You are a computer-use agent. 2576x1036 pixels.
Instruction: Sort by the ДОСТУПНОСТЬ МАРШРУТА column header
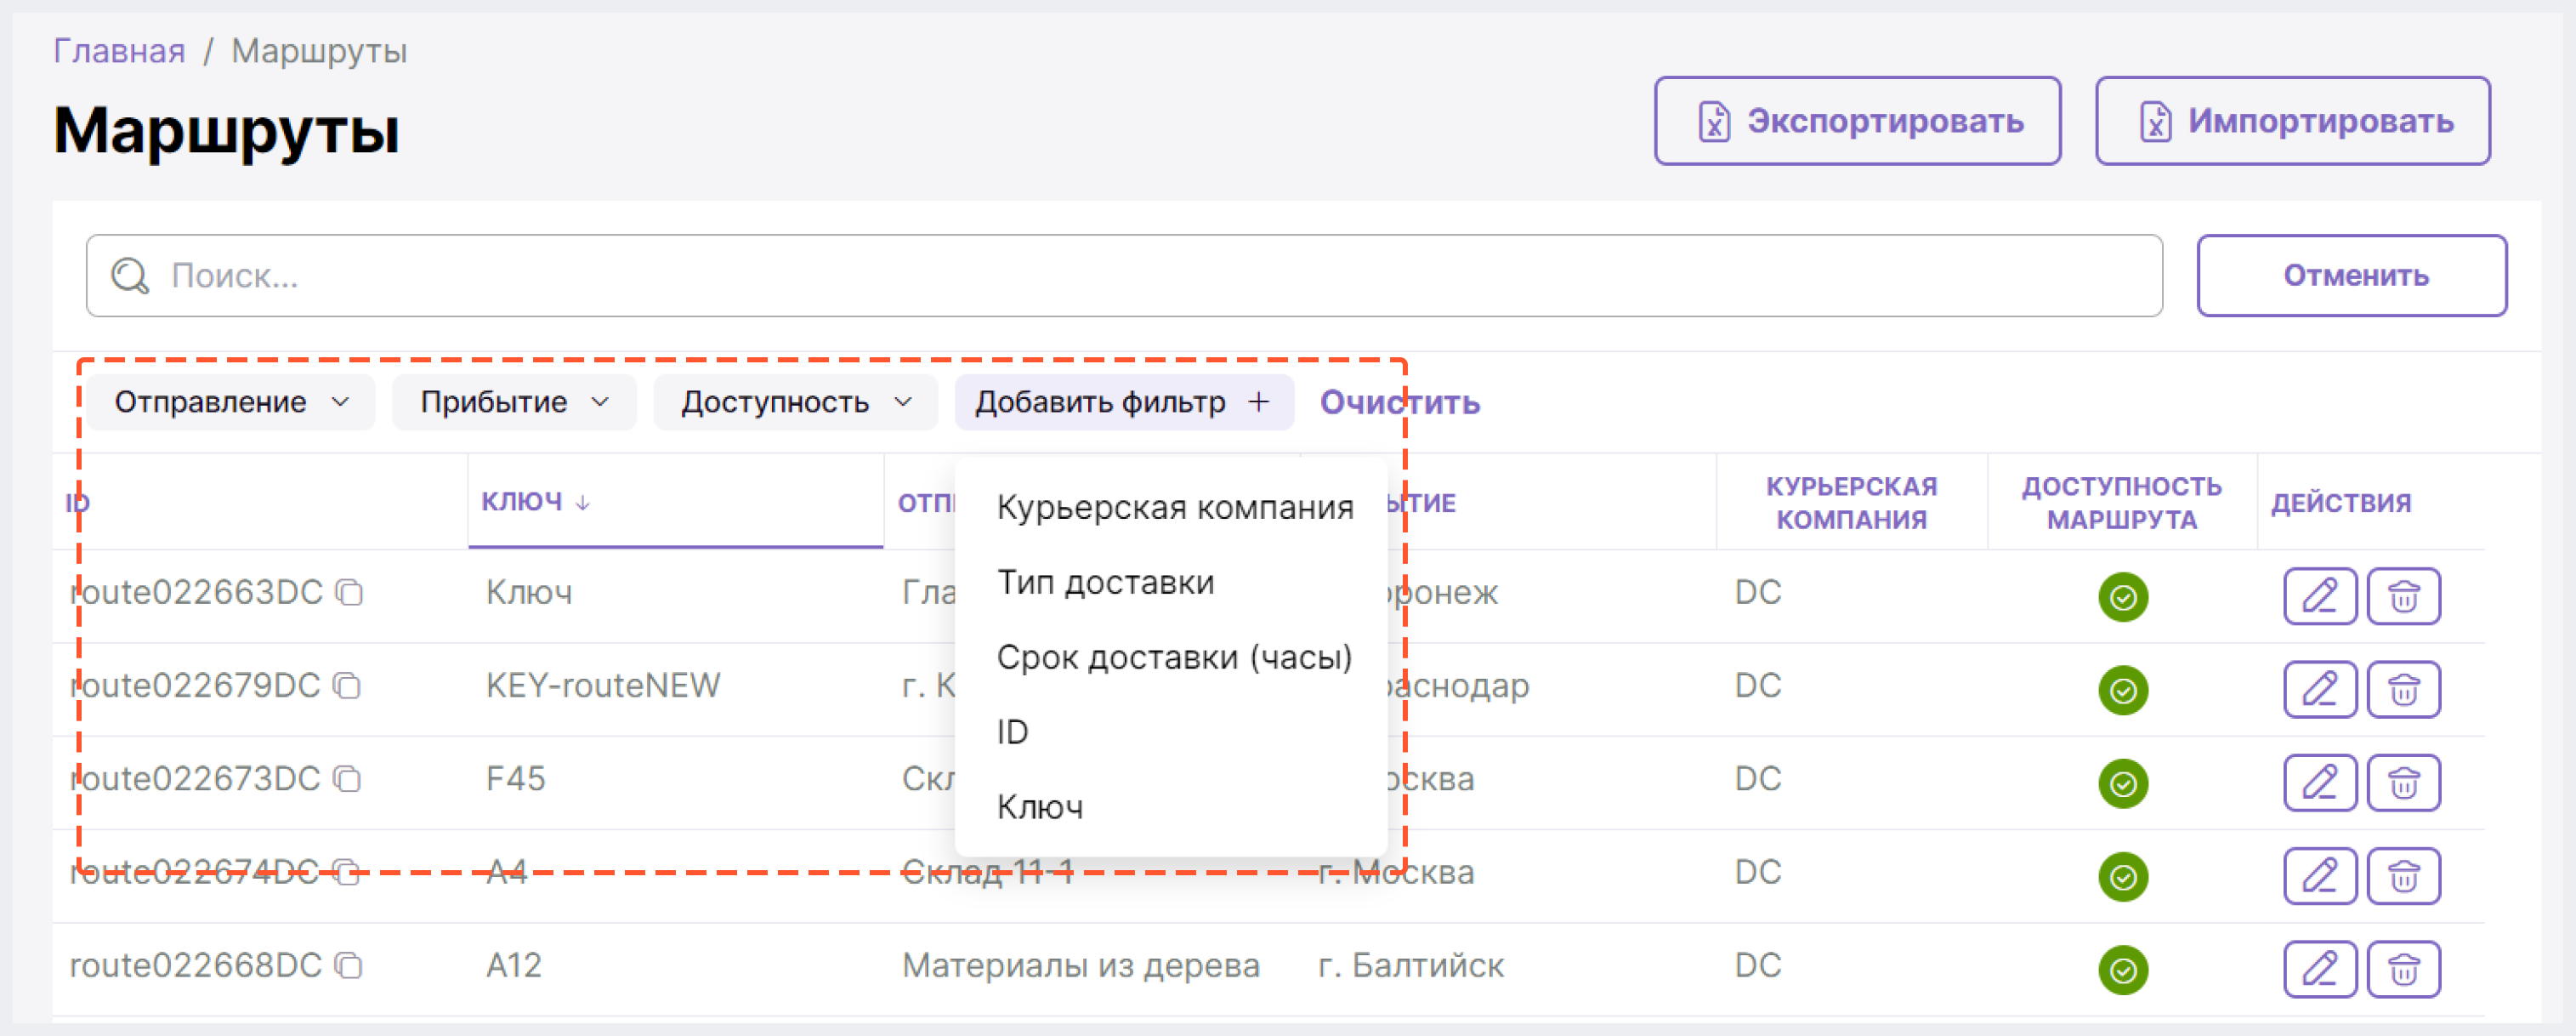click(2121, 503)
